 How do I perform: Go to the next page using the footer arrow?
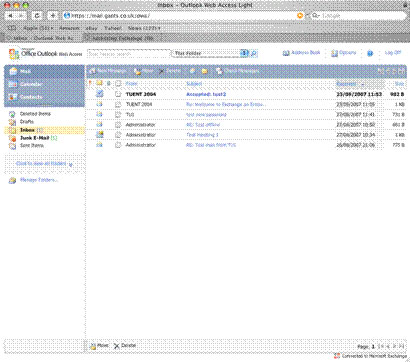(395, 347)
